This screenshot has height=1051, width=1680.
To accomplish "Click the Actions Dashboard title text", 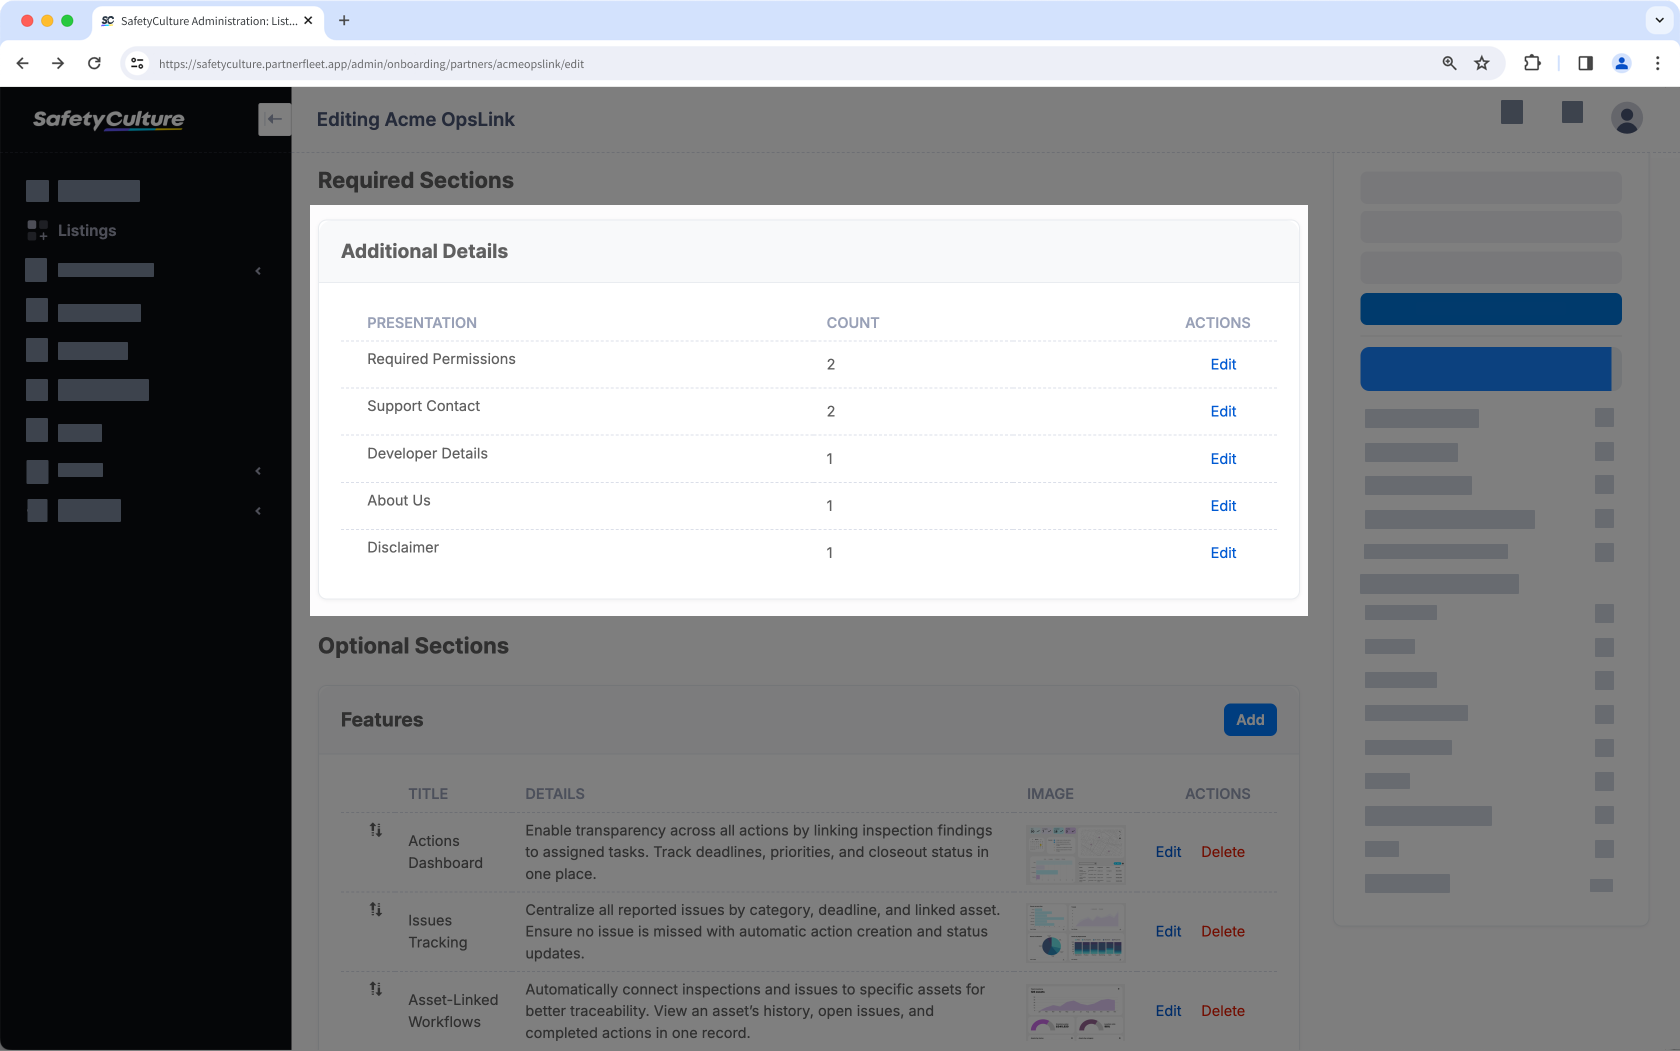I will click(x=445, y=852).
